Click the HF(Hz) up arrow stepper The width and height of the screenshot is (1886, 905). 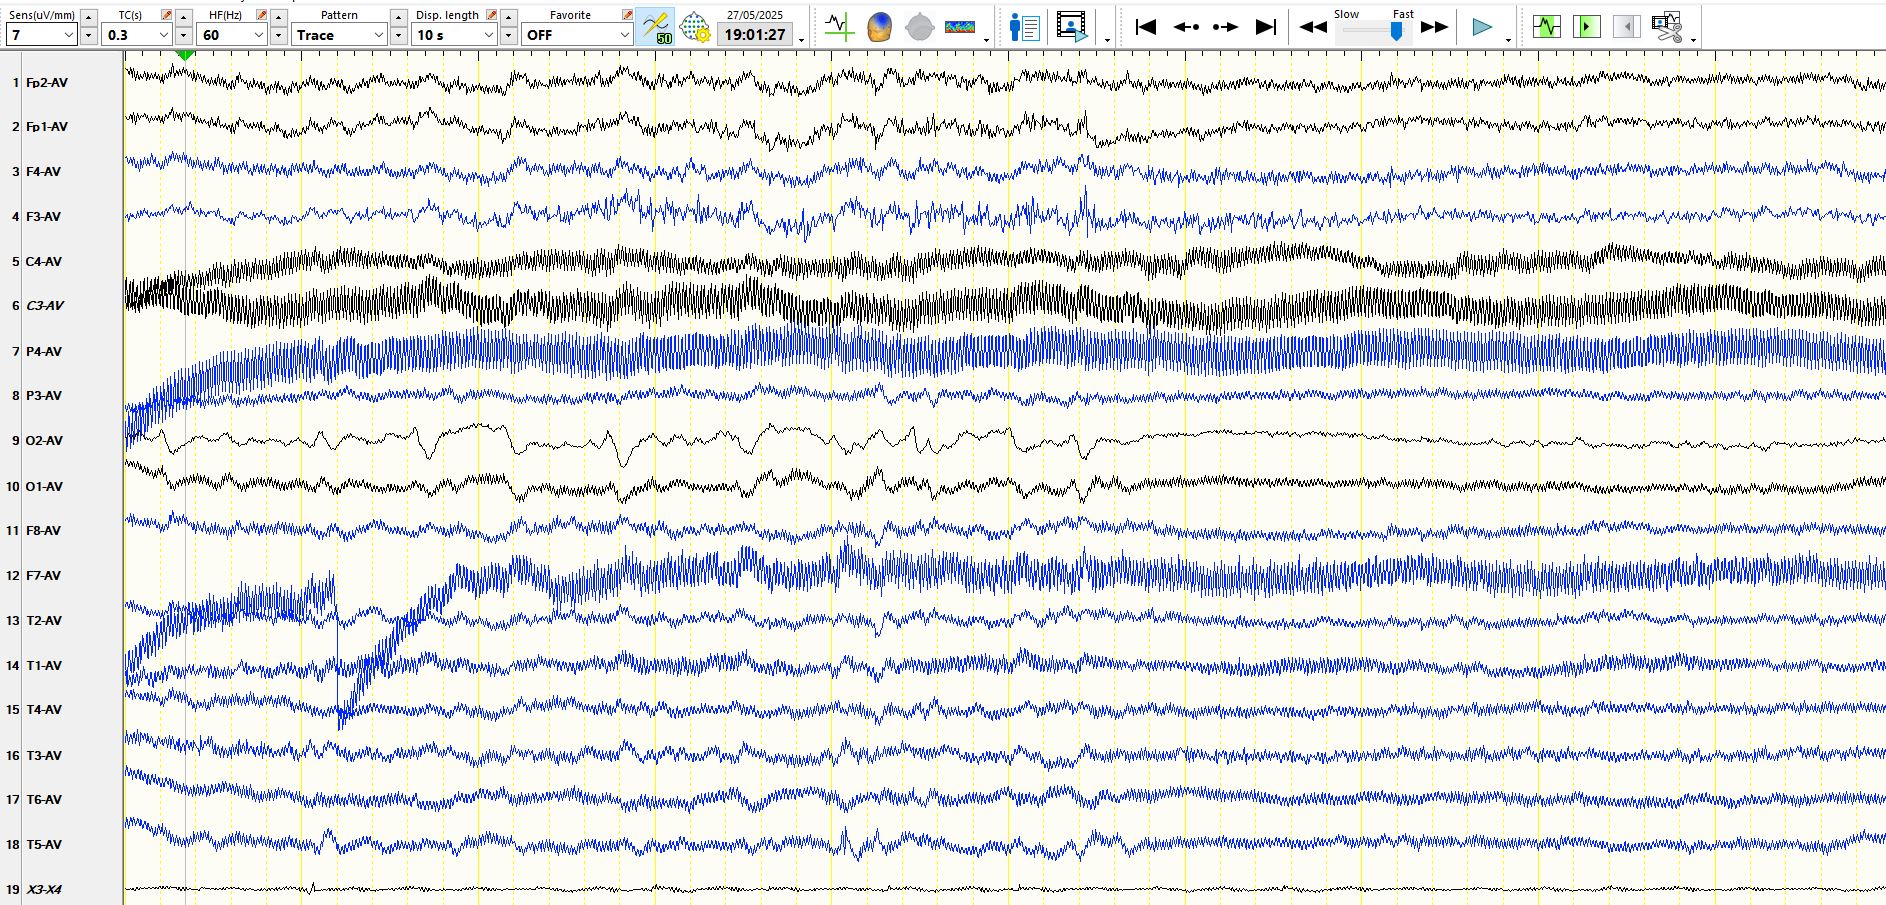[x=278, y=17]
